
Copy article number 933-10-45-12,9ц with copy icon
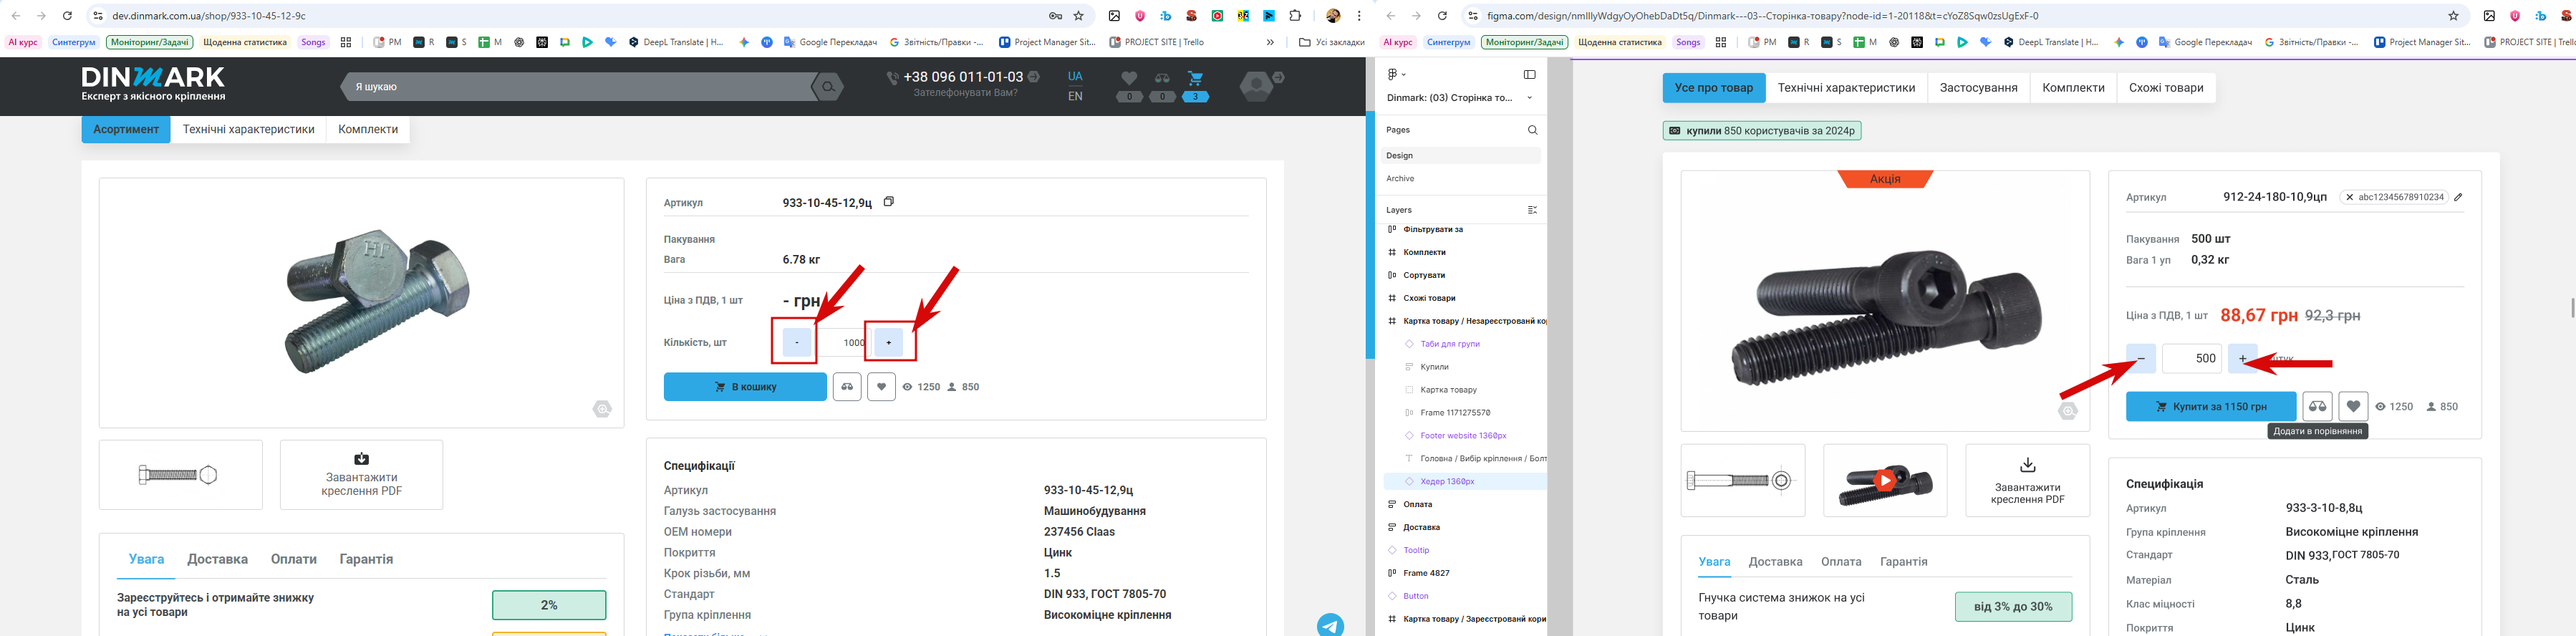(889, 201)
